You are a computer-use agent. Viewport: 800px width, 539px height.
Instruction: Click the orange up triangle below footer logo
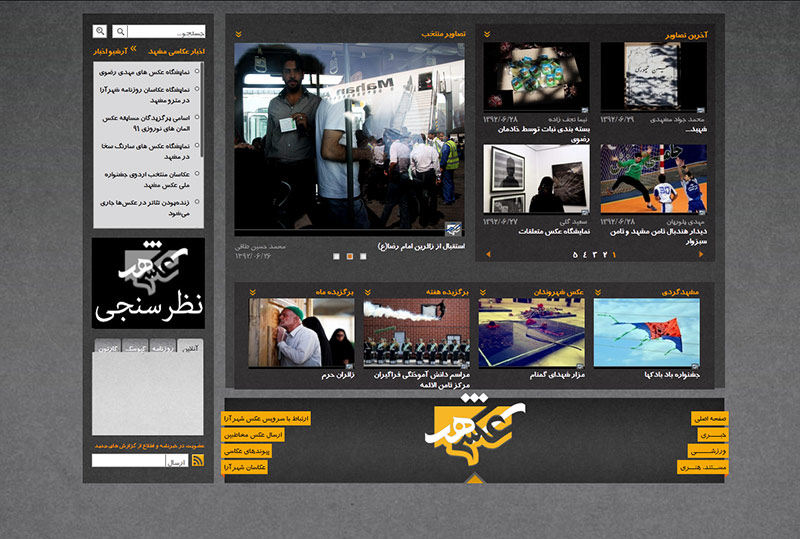coord(474,479)
